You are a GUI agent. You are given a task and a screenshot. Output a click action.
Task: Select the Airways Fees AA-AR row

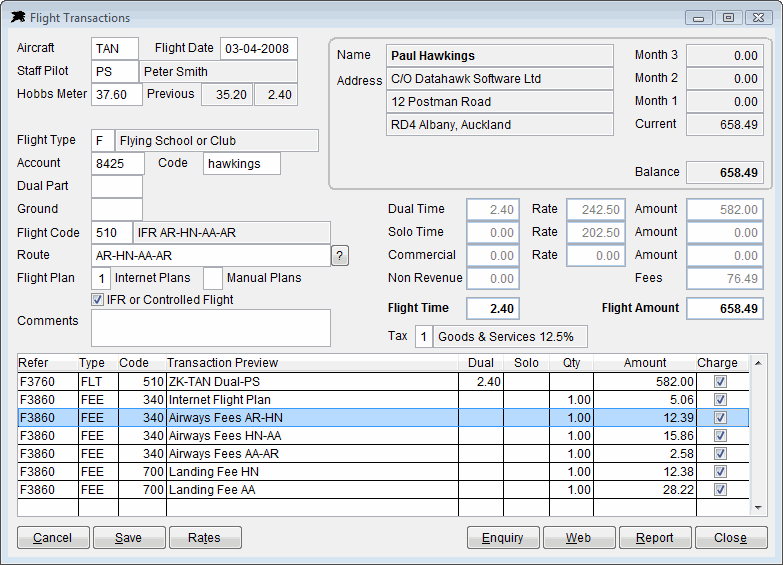(383, 454)
